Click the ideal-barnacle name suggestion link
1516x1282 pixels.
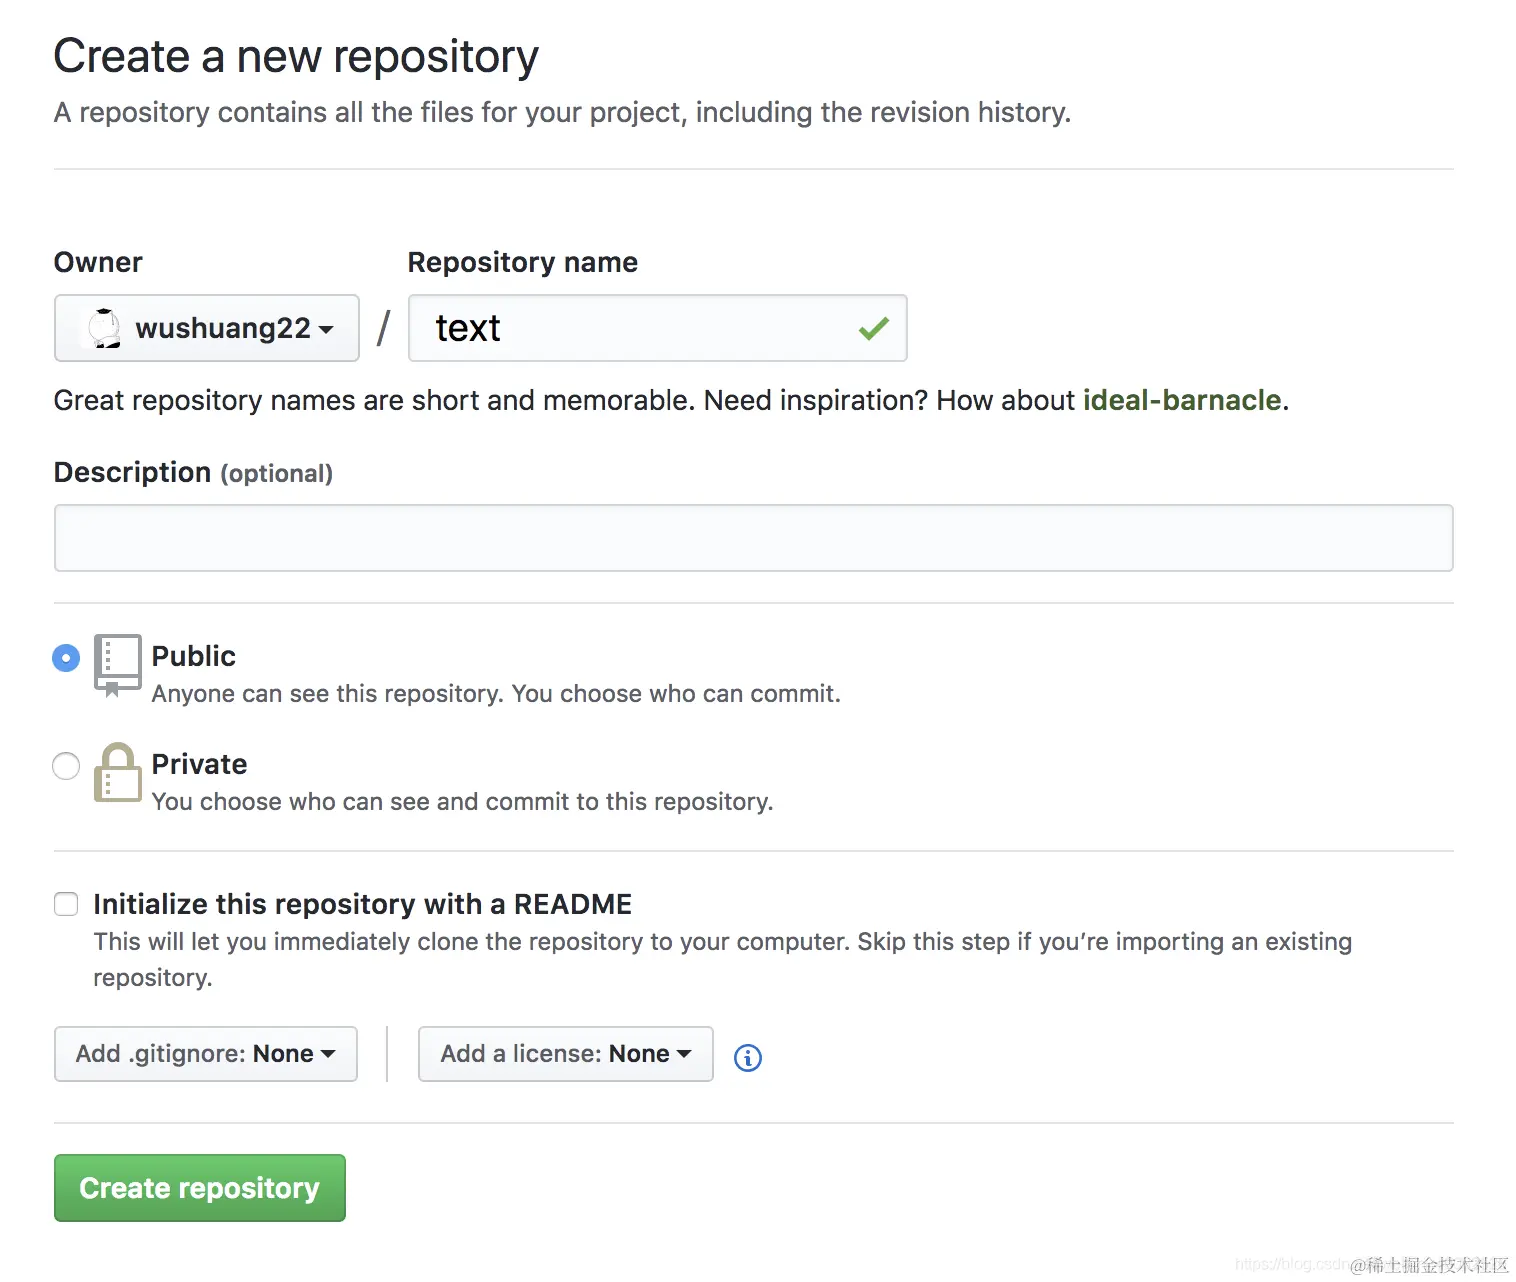[x=1181, y=400]
